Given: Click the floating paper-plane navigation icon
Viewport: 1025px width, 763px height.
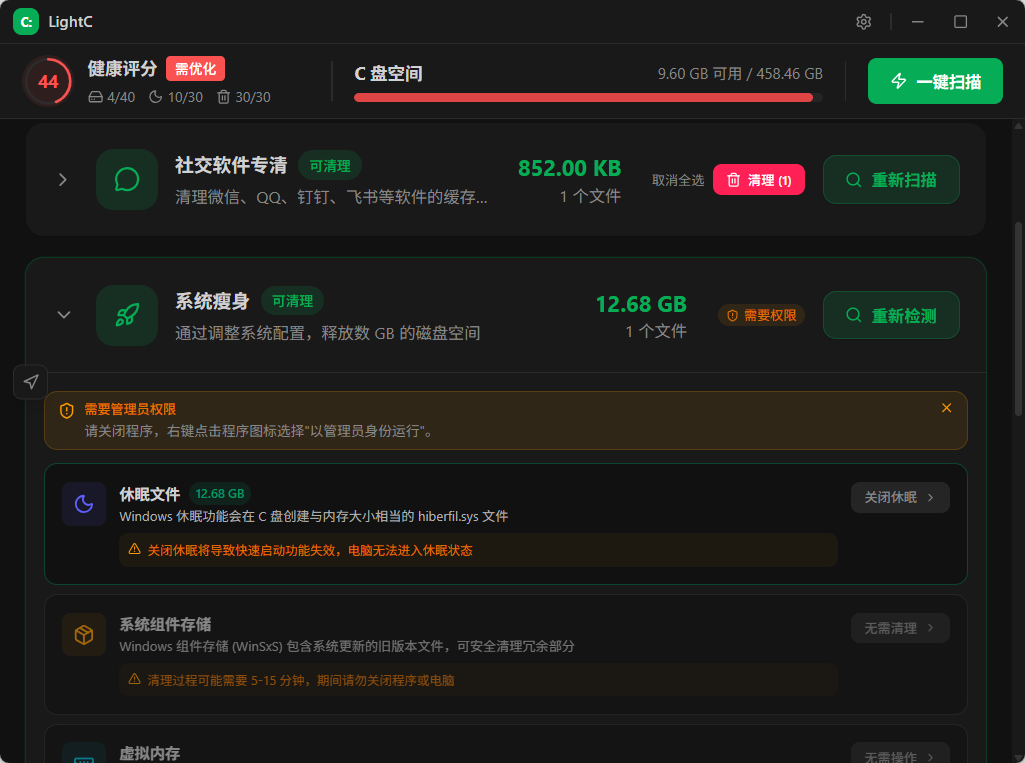Looking at the screenshot, I should 31,382.
